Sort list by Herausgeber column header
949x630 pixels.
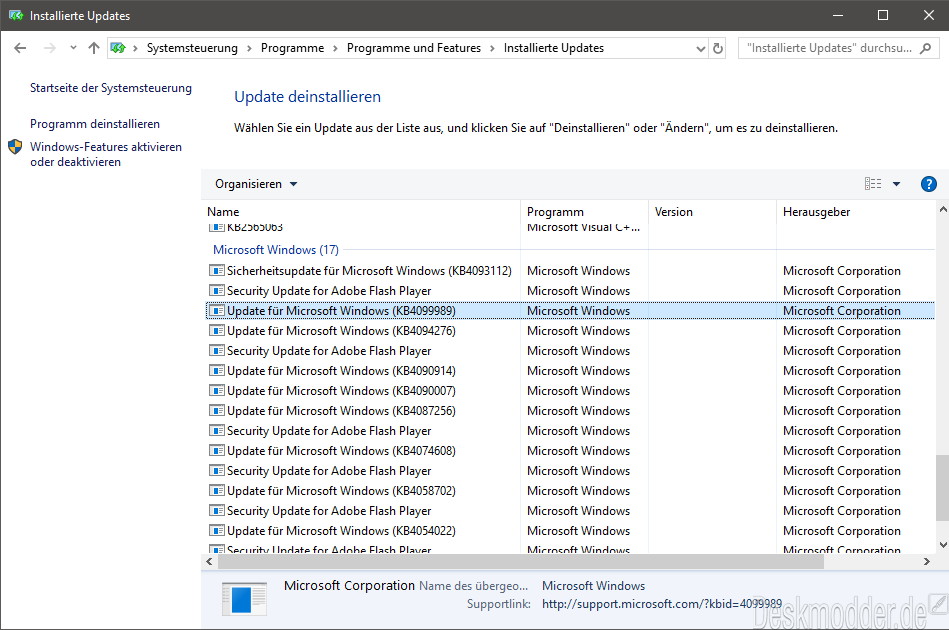click(x=816, y=212)
